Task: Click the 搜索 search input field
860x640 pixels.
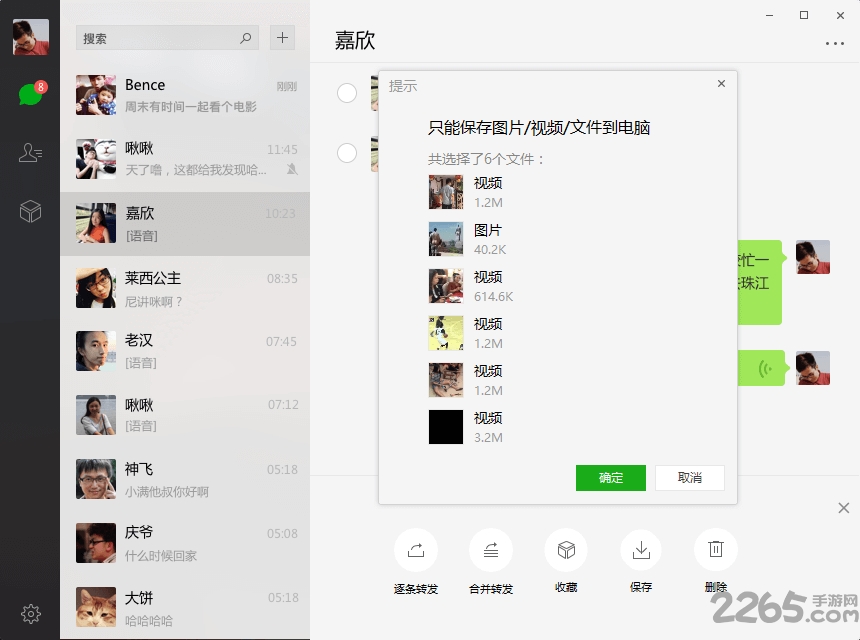Action: [160, 37]
